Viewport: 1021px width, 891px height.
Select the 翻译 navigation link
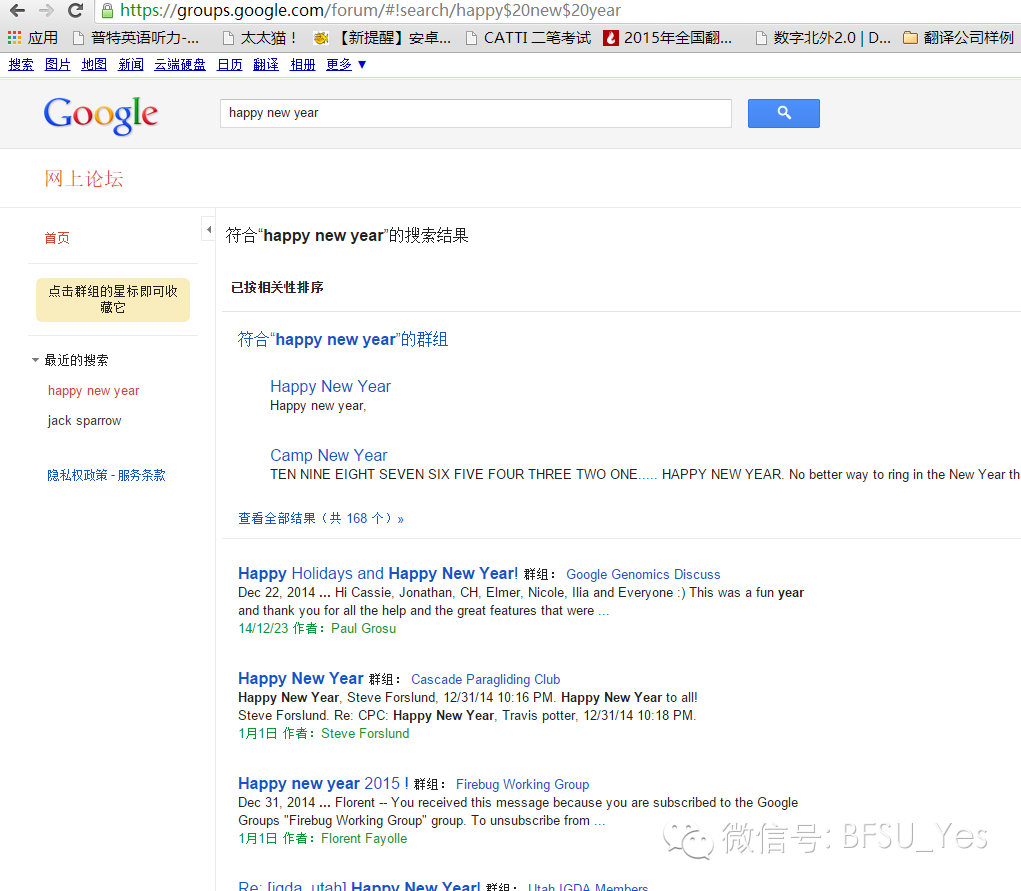[266, 64]
